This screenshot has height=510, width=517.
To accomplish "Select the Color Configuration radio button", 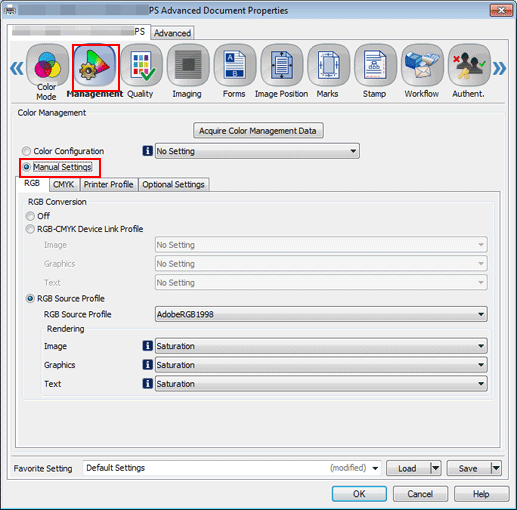I will coord(26,151).
